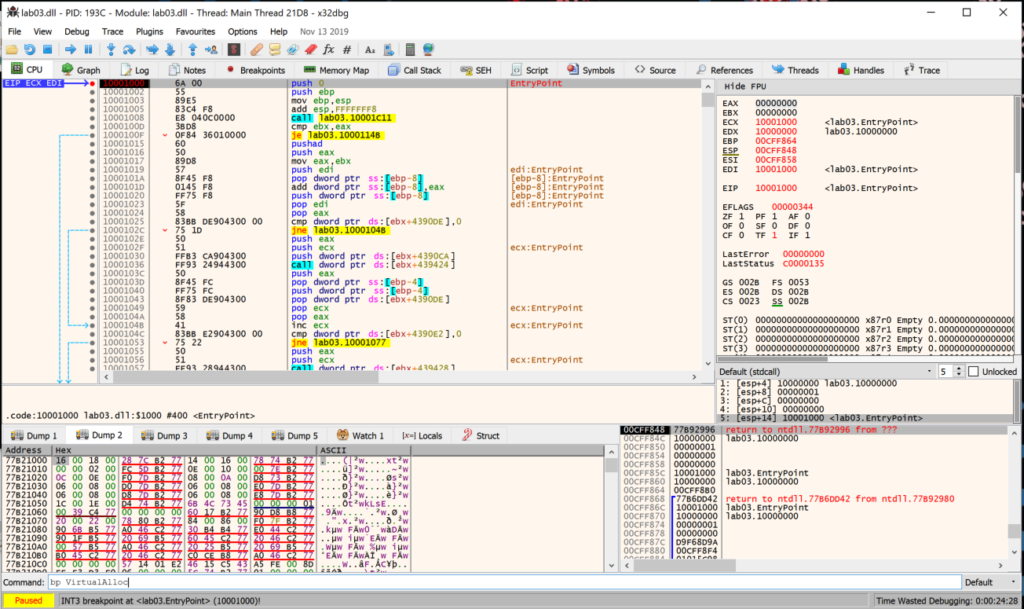The image size is (1024, 609).
Task: Click the jne lab03.10001077 instruction
Action: (340, 343)
